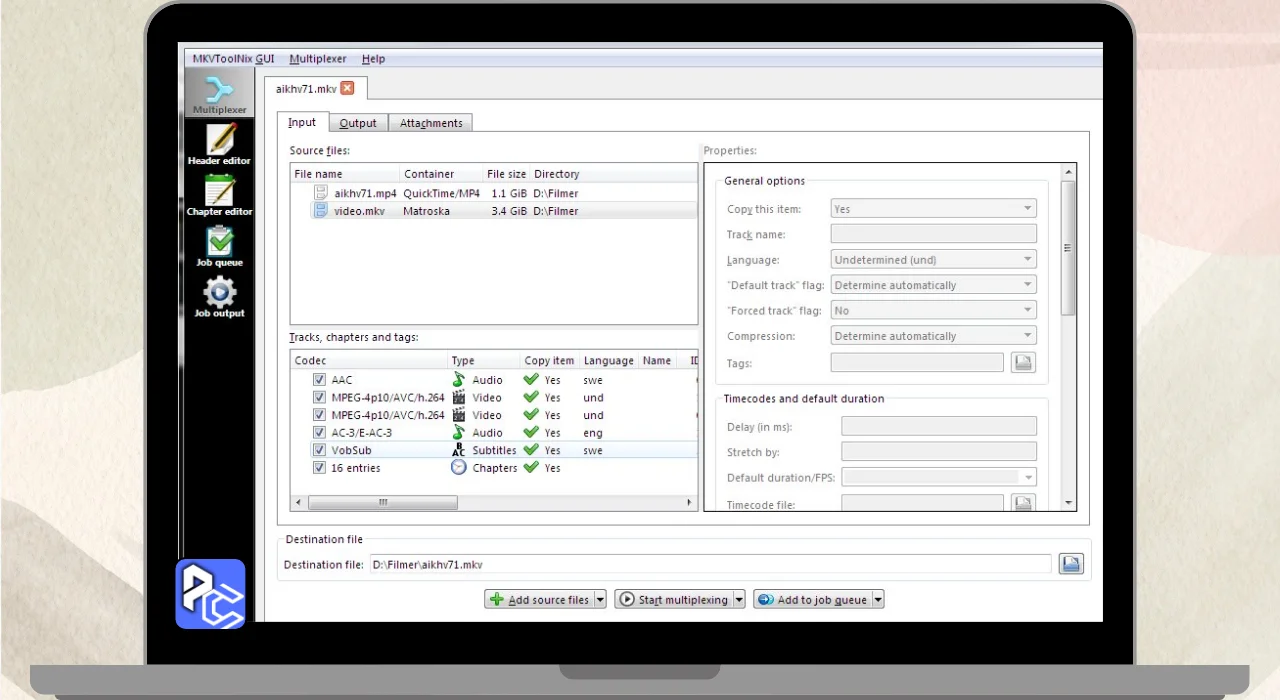The image size is (1280, 700).
Task: Close the aikhv71.mkv tab with red X
Action: [x=347, y=88]
